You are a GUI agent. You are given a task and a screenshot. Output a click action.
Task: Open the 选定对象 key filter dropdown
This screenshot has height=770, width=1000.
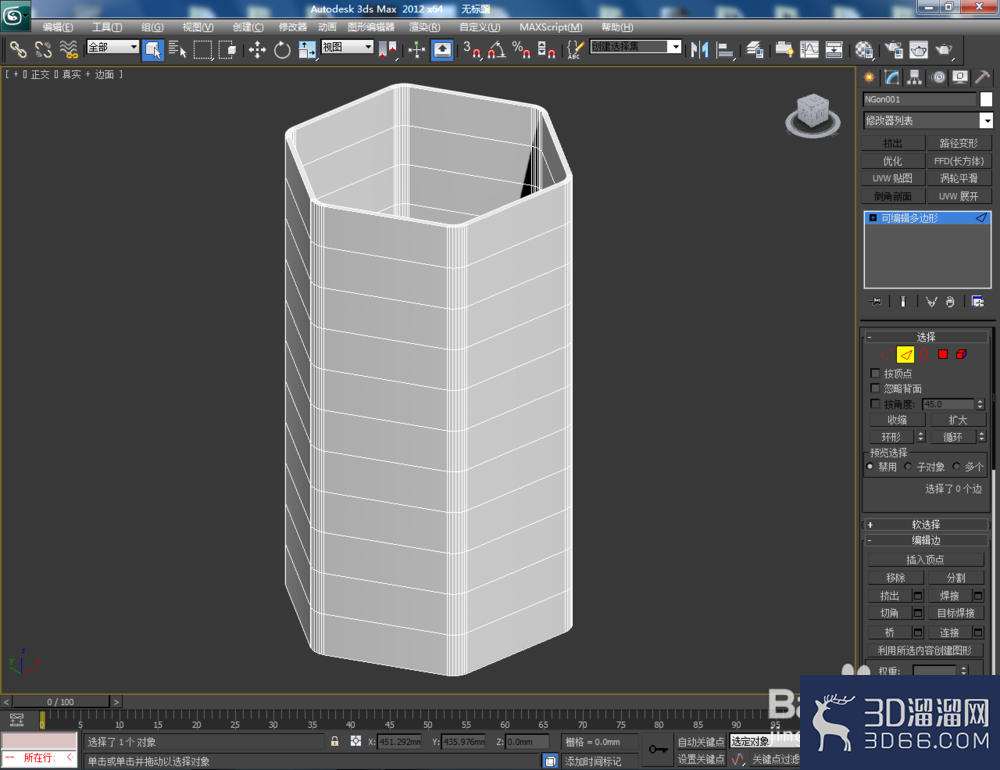click(x=765, y=741)
